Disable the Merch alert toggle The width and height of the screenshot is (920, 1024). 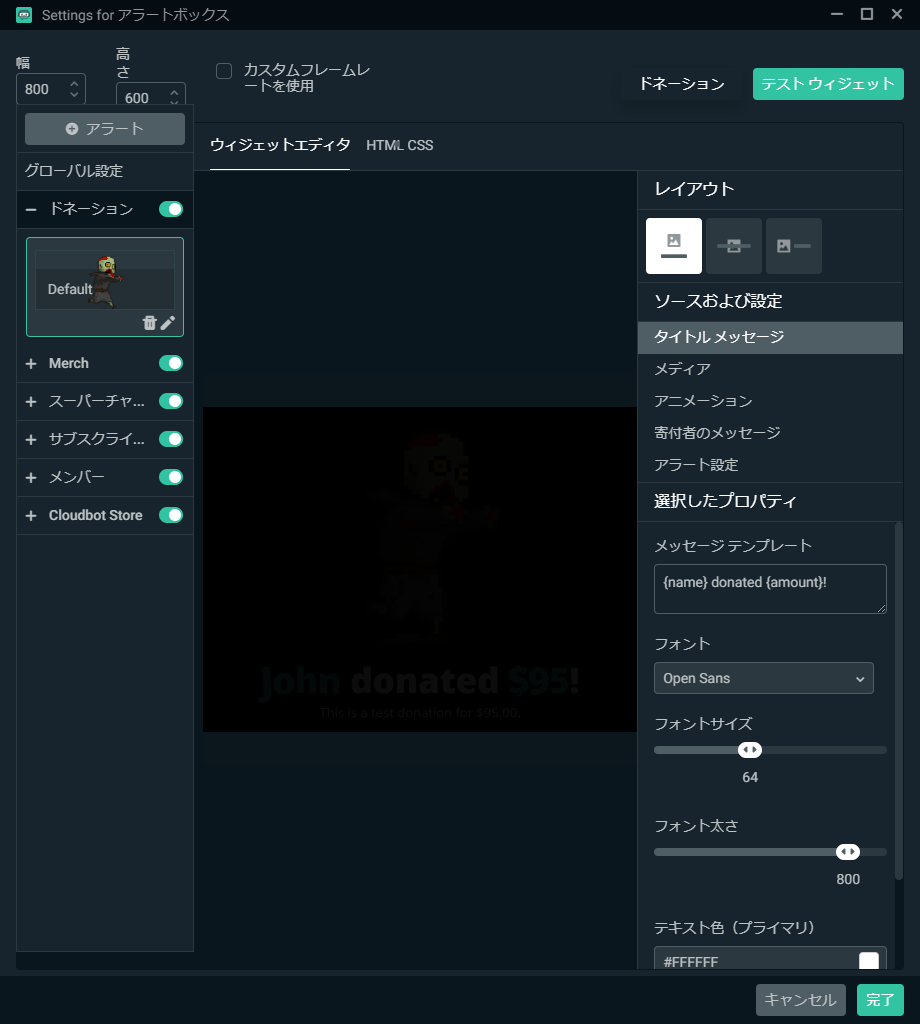pyautogui.click(x=170, y=363)
